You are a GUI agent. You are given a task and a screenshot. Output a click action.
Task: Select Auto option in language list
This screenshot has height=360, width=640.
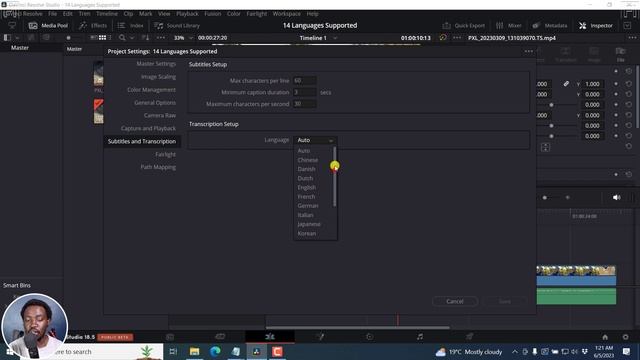304,151
